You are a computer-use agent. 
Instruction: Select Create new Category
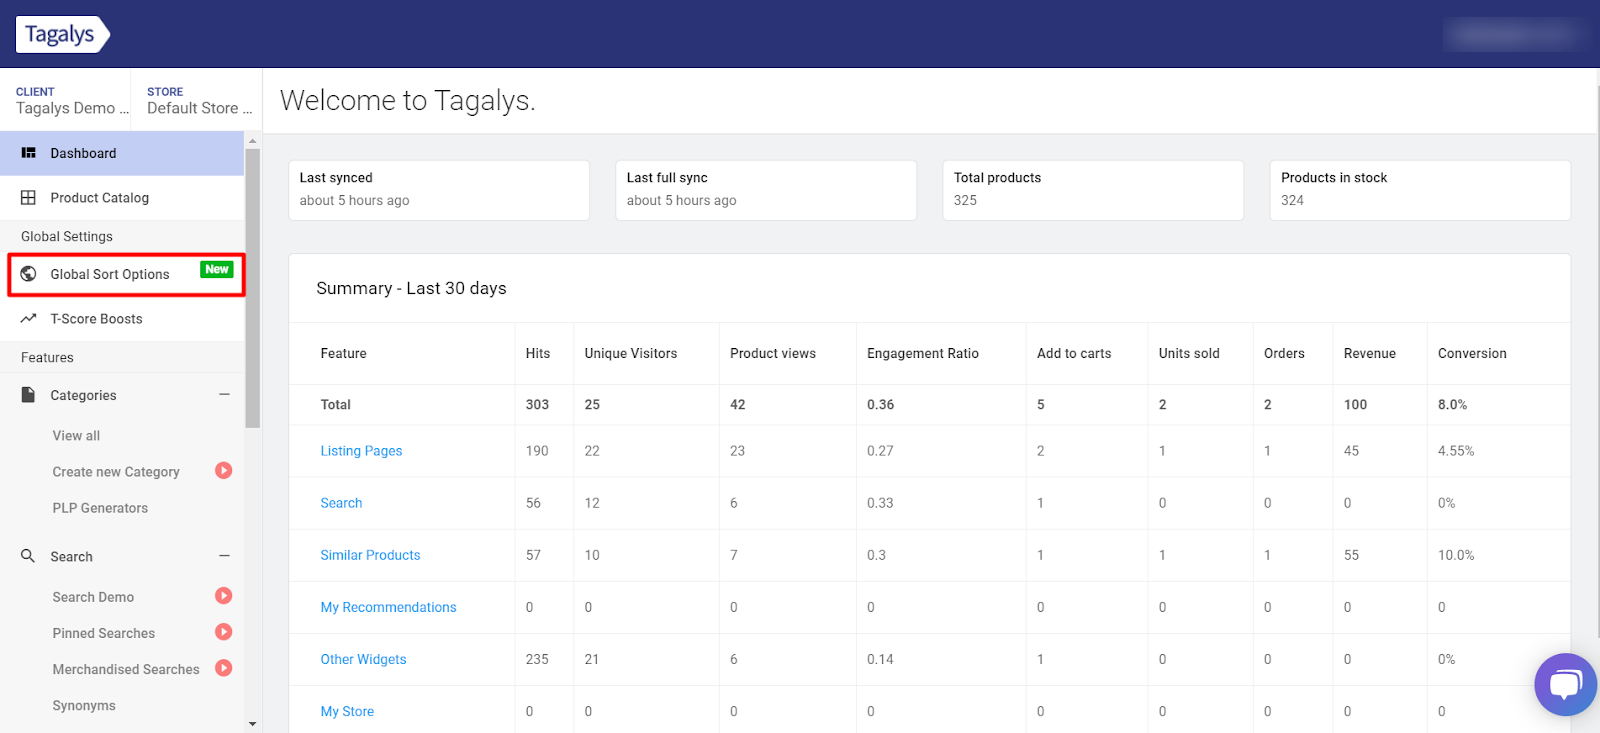pyautogui.click(x=116, y=472)
